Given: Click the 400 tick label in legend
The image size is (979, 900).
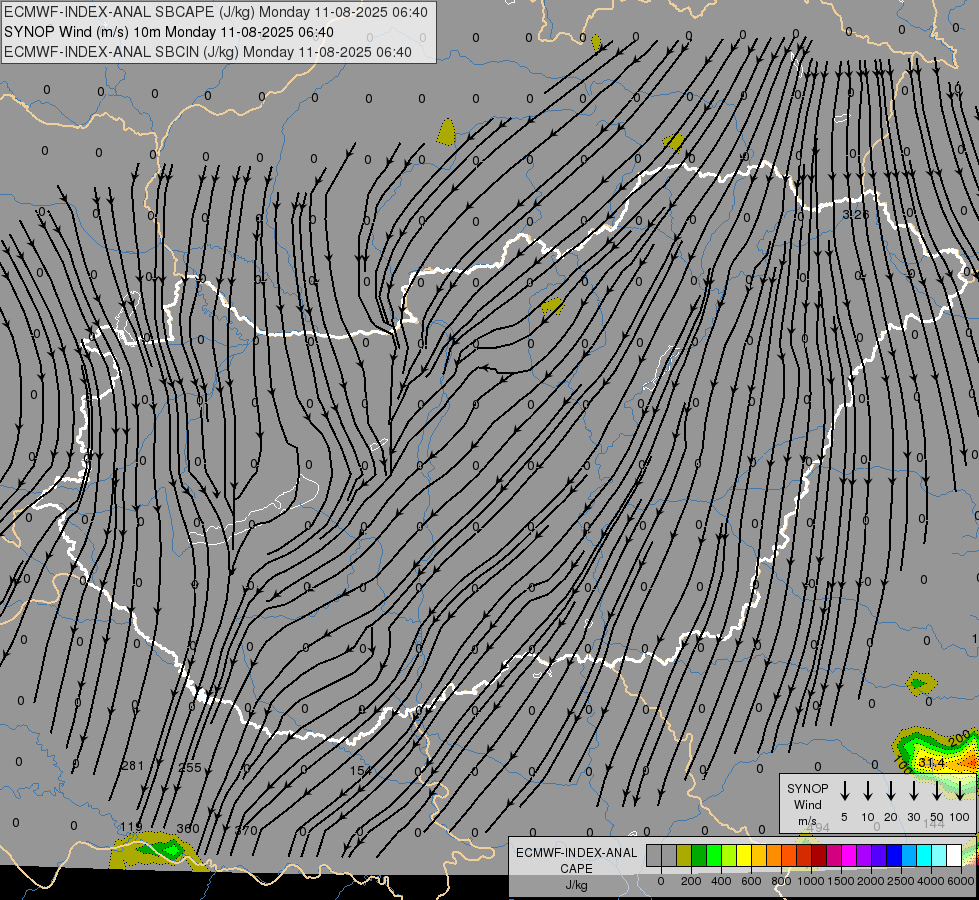Looking at the screenshot, I should [721, 881].
